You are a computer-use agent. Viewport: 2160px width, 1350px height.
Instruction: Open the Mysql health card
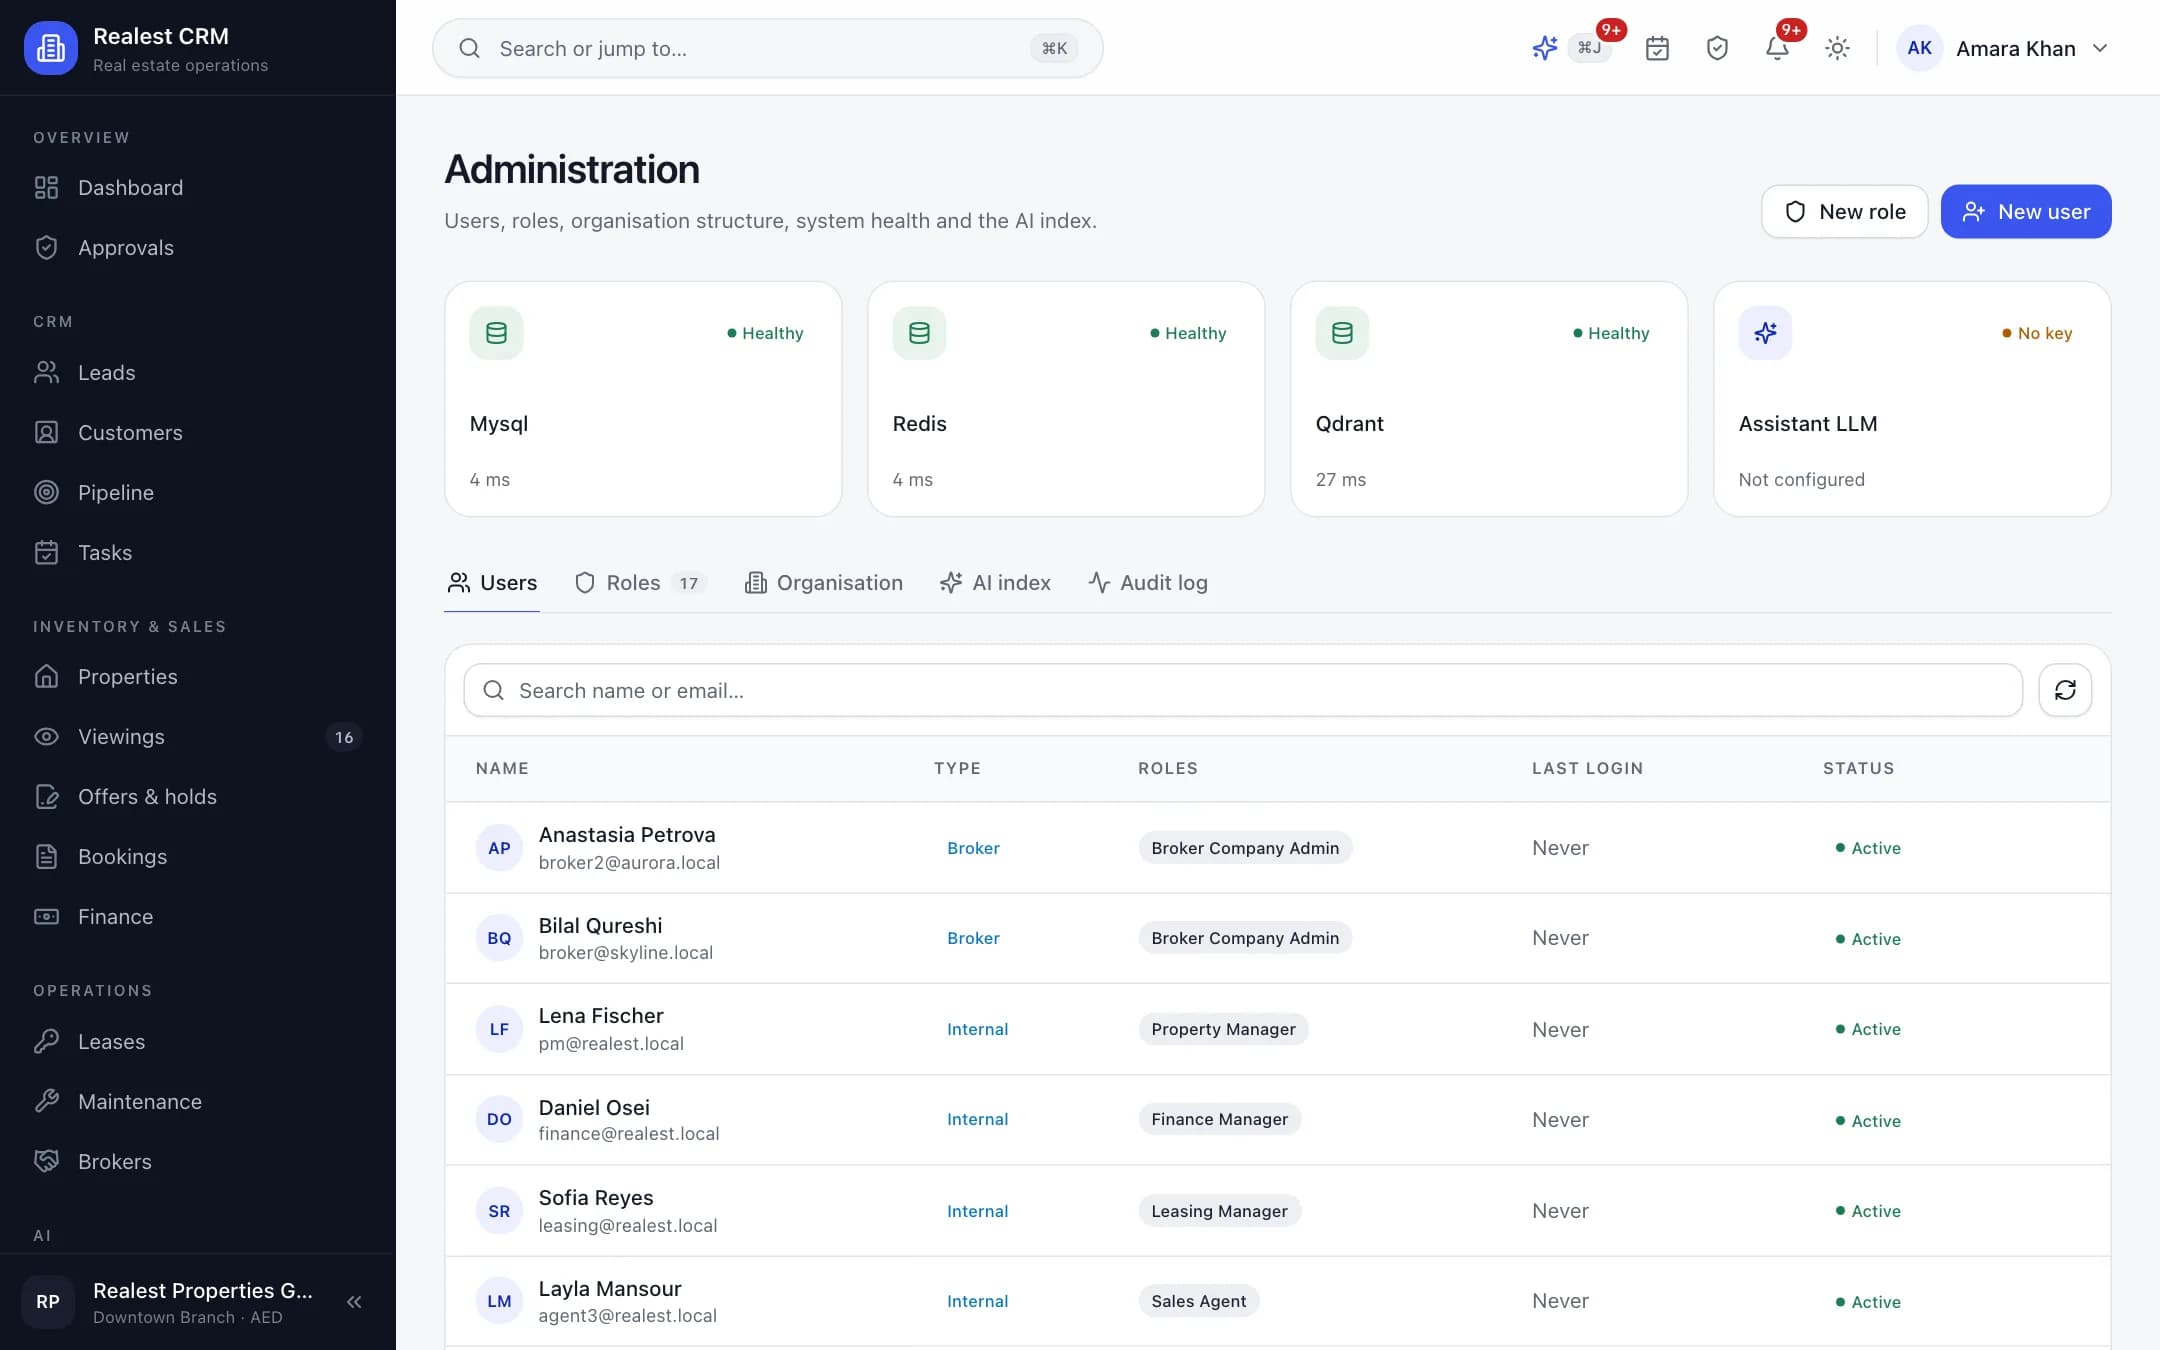(643, 399)
